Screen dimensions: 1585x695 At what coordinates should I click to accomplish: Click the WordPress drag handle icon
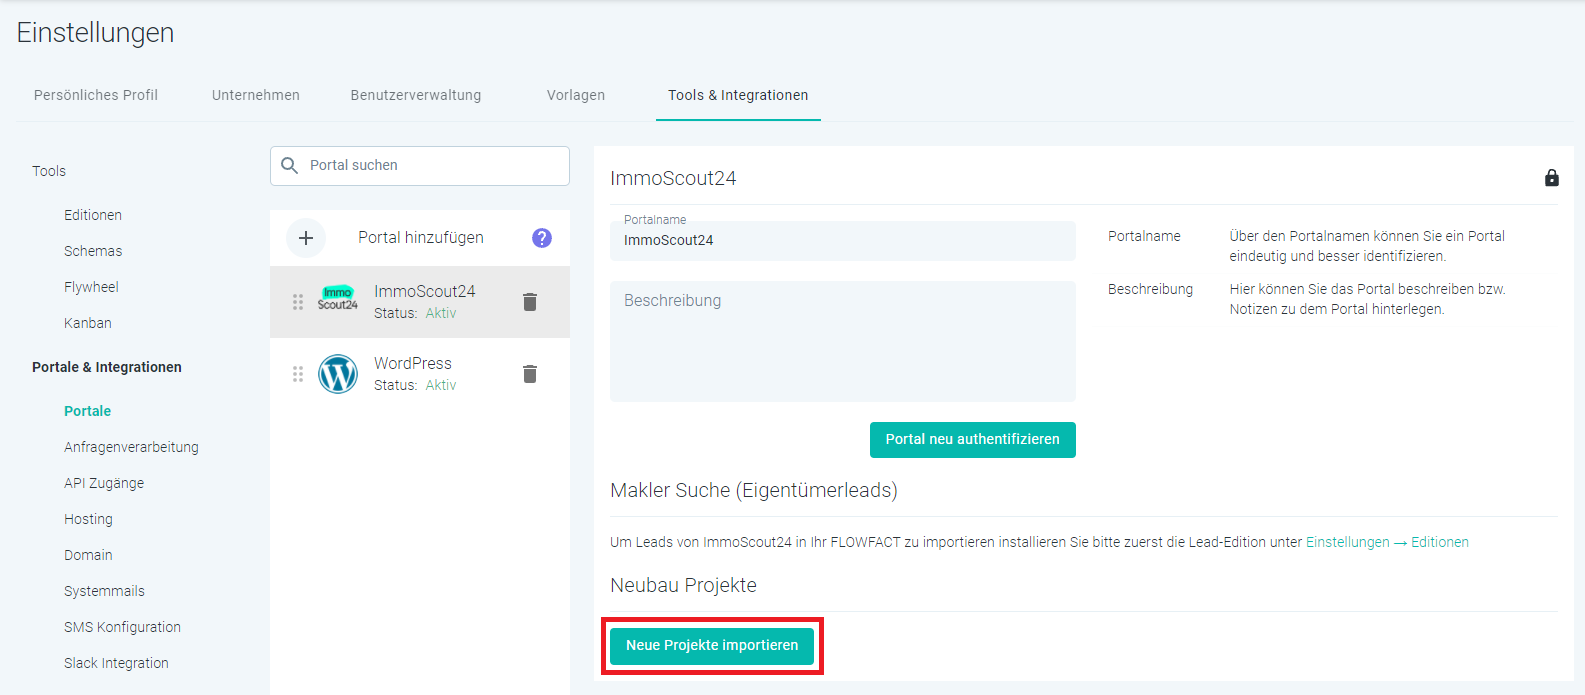297,374
